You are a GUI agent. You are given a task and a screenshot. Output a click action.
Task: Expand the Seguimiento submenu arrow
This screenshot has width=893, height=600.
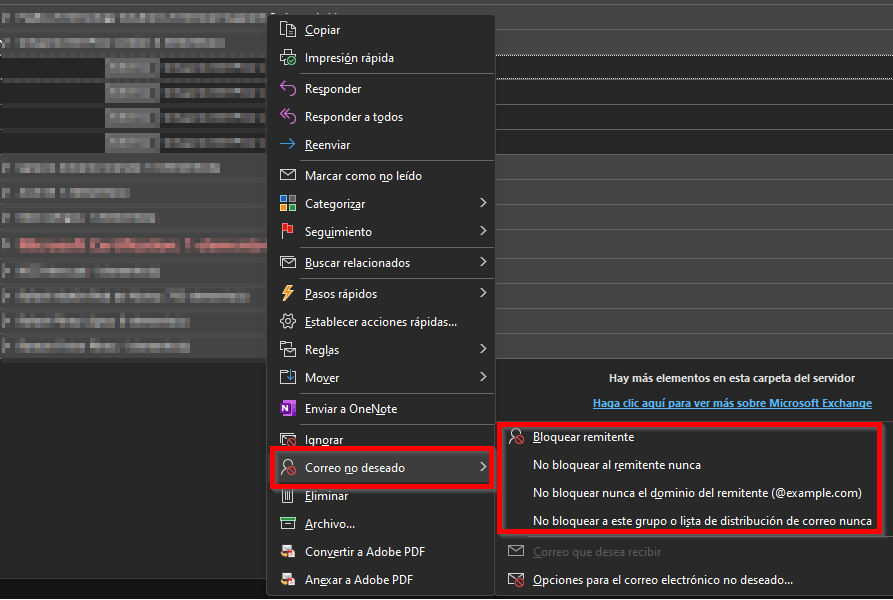click(483, 232)
